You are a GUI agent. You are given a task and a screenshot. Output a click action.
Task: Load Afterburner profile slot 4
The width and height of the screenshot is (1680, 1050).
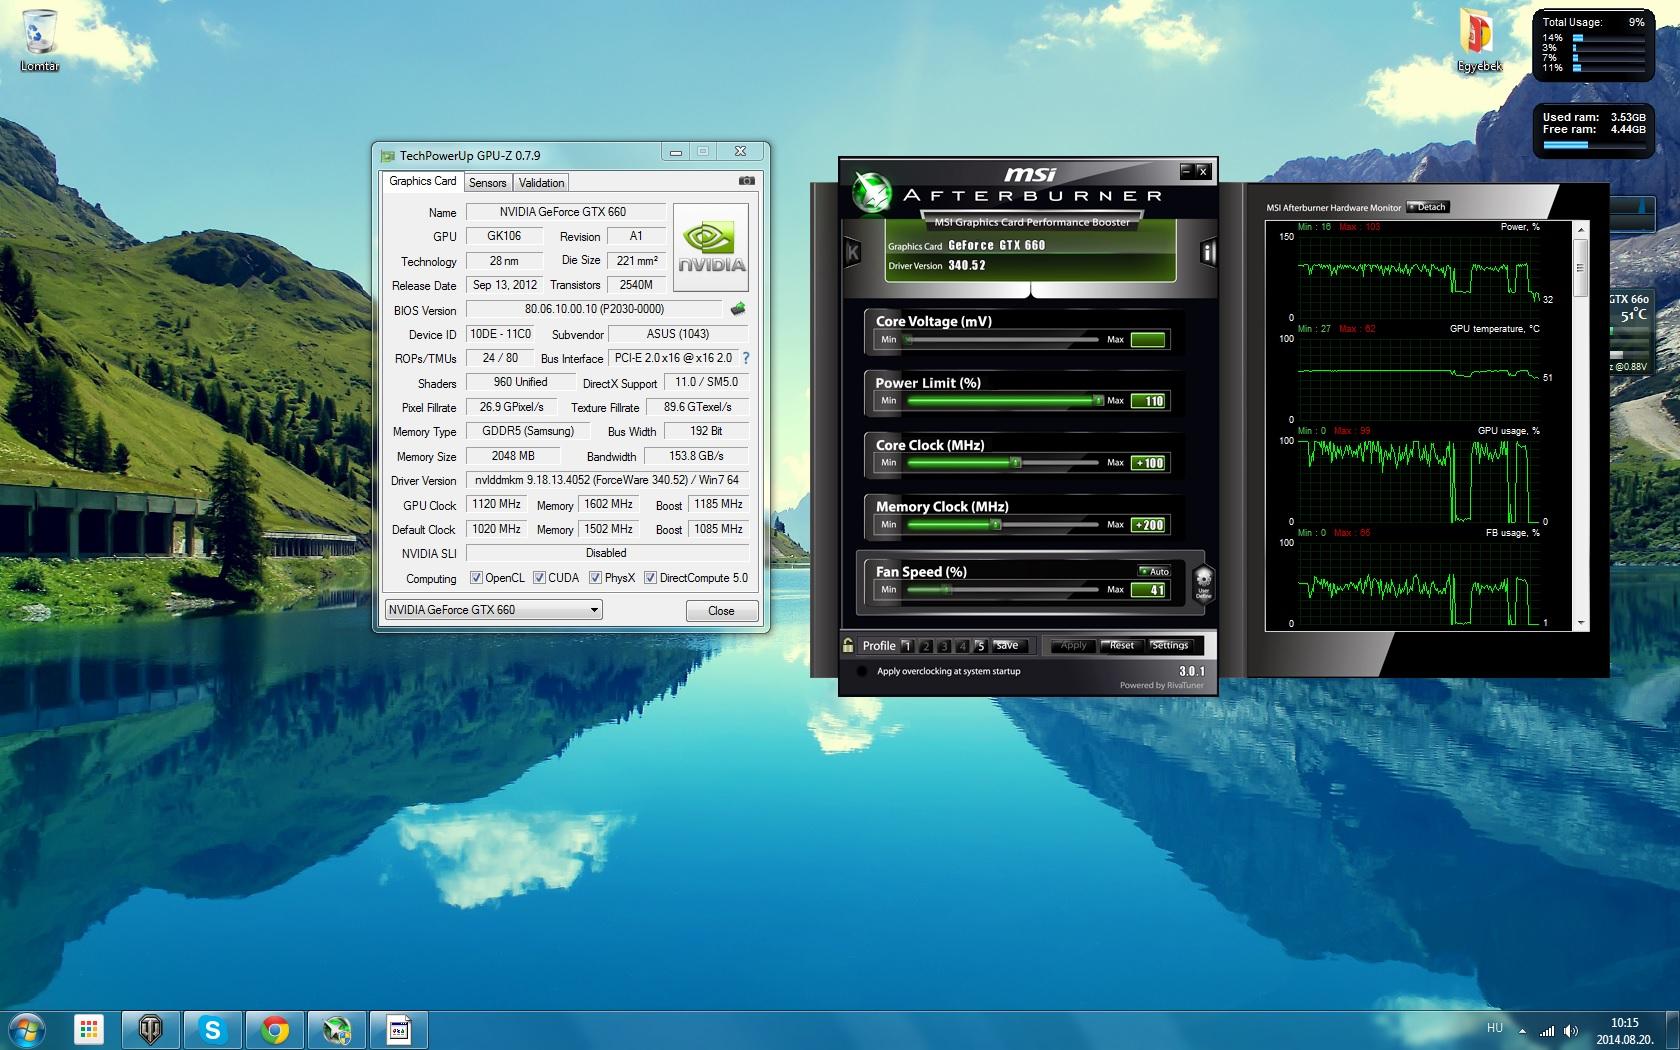pyautogui.click(x=962, y=646)
